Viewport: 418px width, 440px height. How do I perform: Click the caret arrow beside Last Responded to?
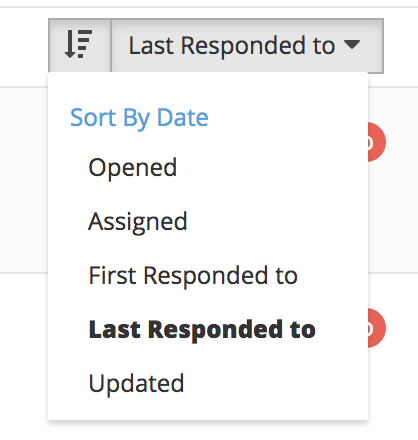point(352,44)
